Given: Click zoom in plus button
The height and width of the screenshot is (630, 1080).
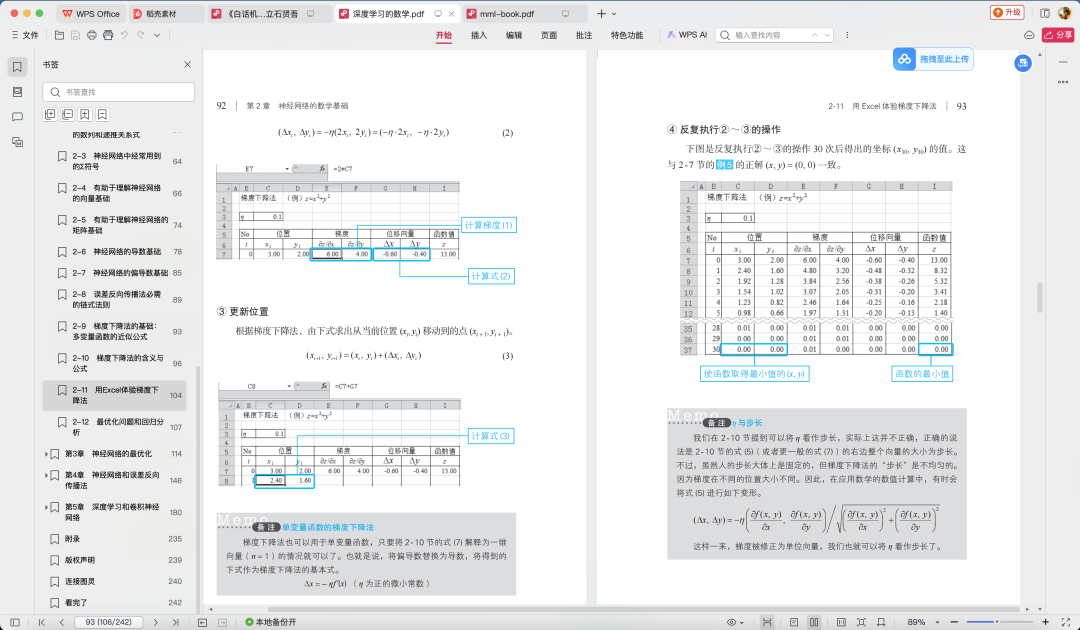Looking at the screenshot, I should (x=1045, y=622).
